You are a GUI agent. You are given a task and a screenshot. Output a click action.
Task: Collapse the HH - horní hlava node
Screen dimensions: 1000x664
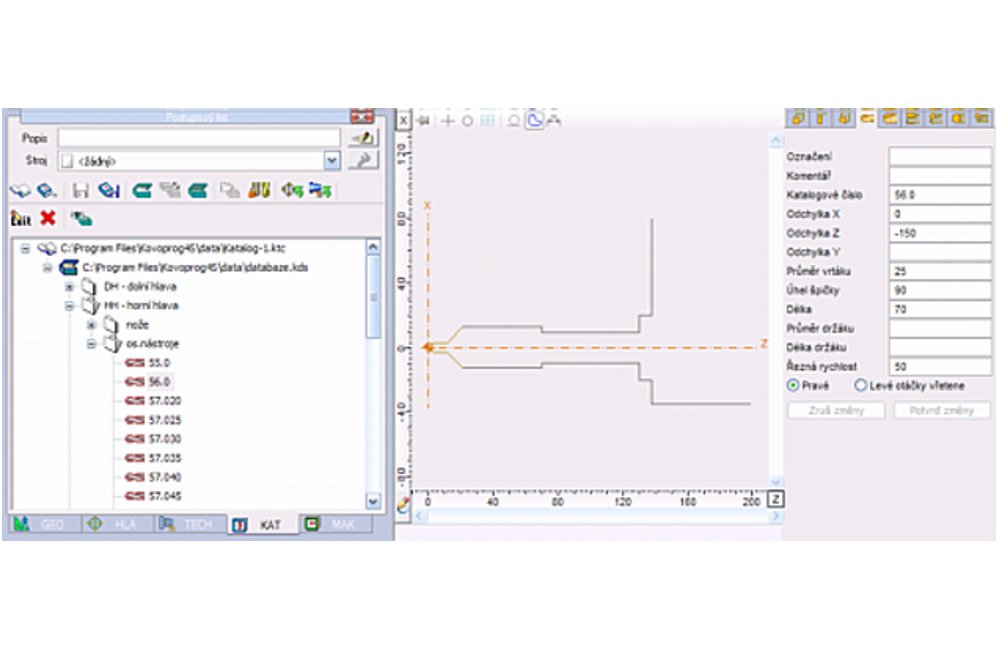(x=70, y=306)
